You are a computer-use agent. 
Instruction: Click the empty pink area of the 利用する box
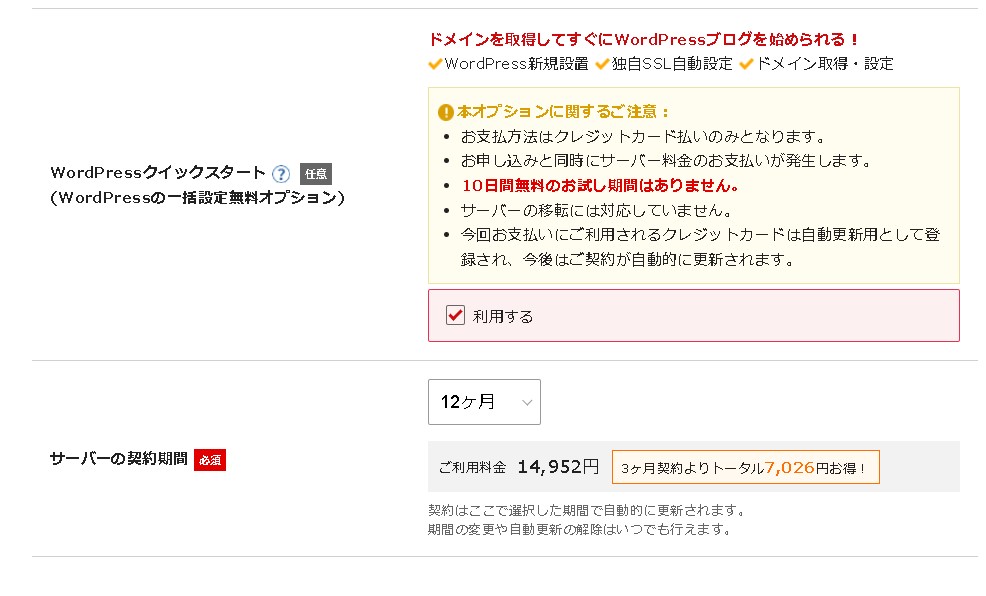(750, 316)
